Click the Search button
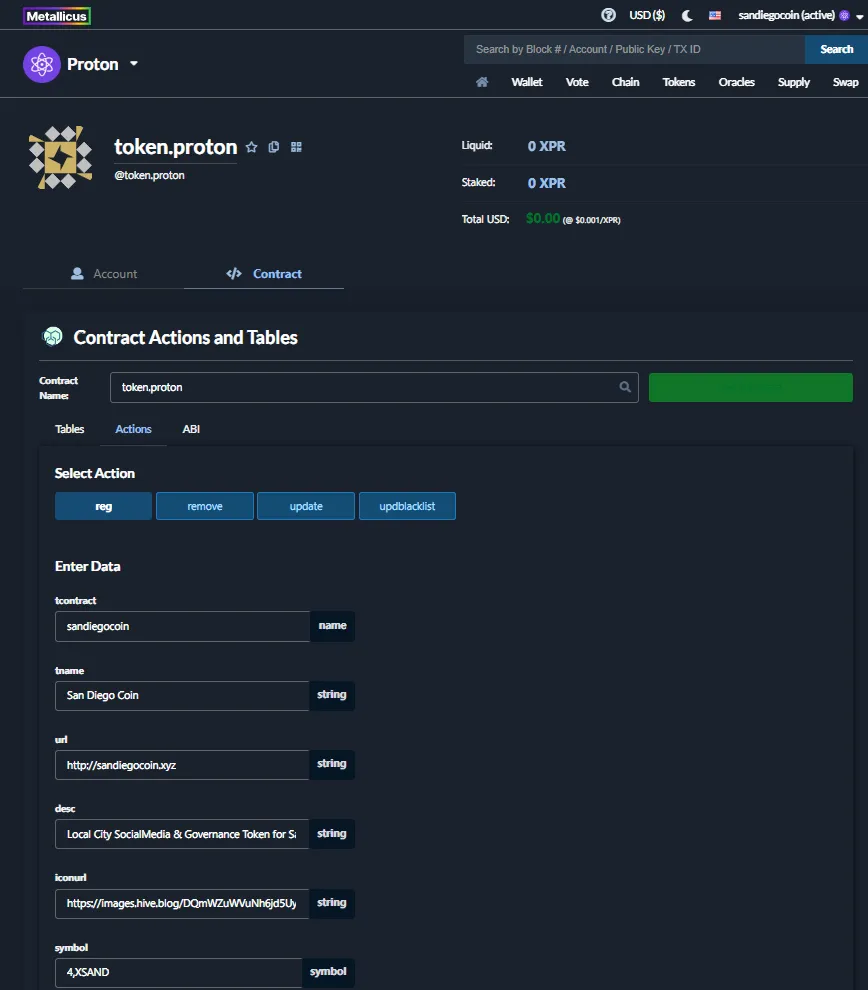 tap(836, 49)
